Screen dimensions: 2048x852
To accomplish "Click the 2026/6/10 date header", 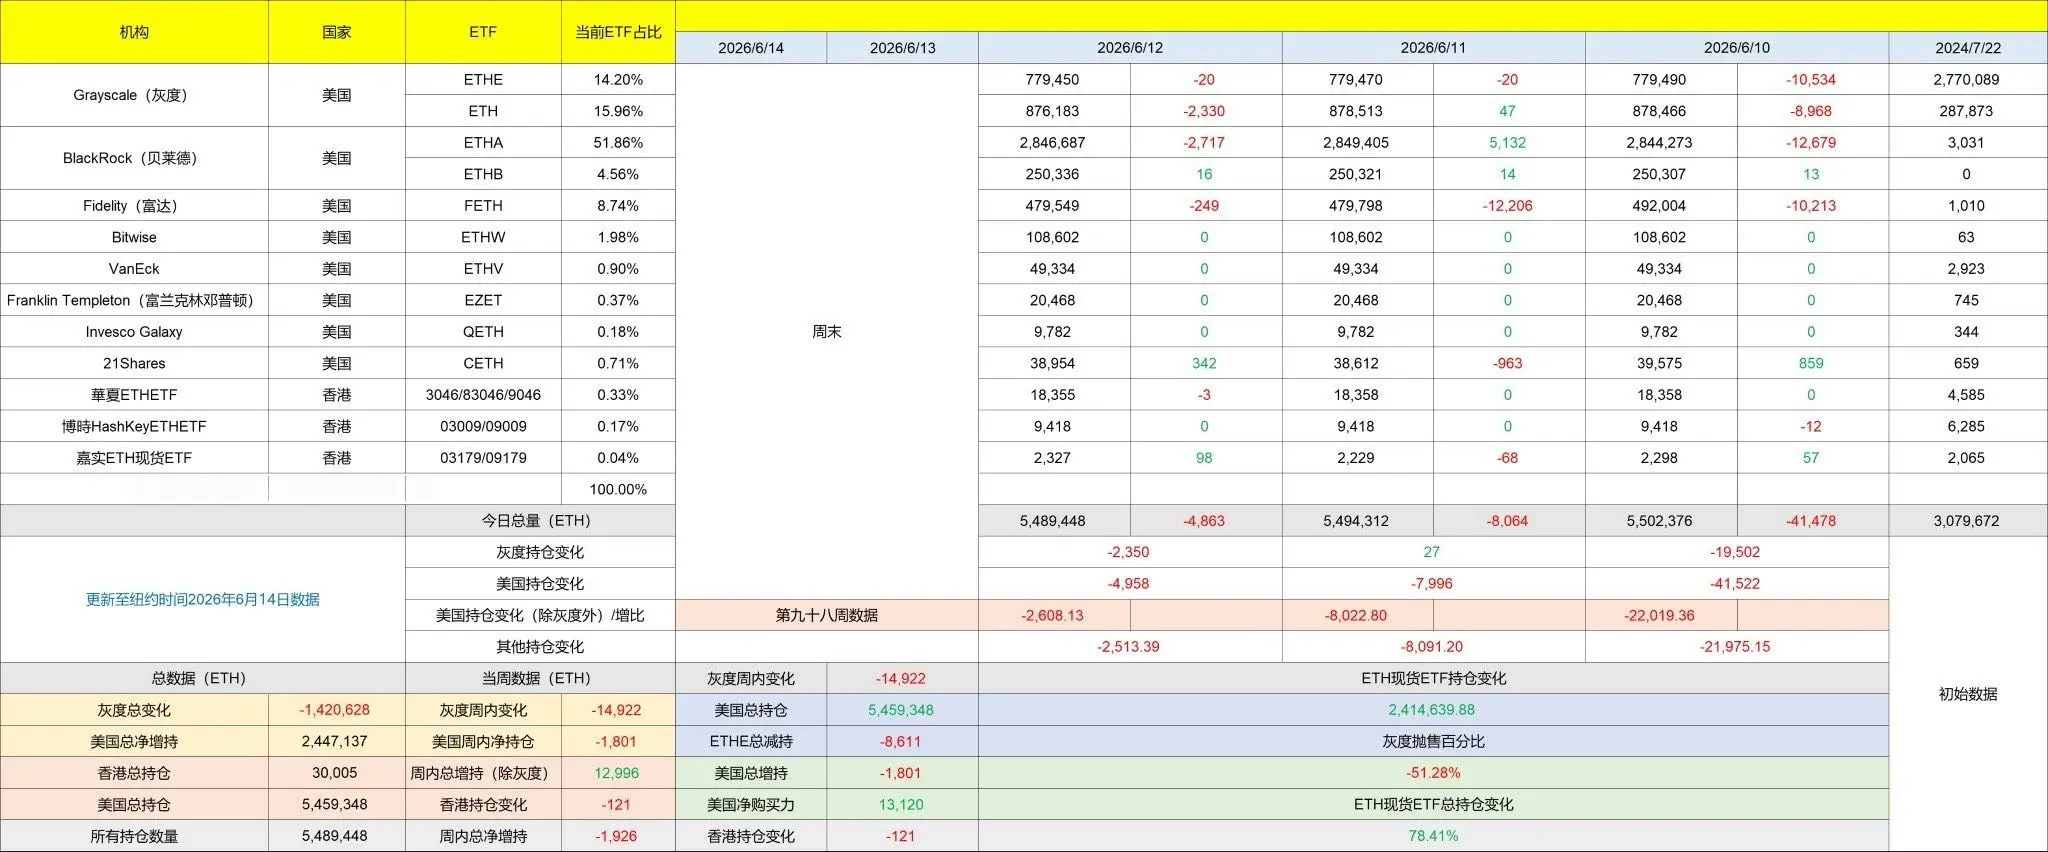I will tap(1737, 48).
